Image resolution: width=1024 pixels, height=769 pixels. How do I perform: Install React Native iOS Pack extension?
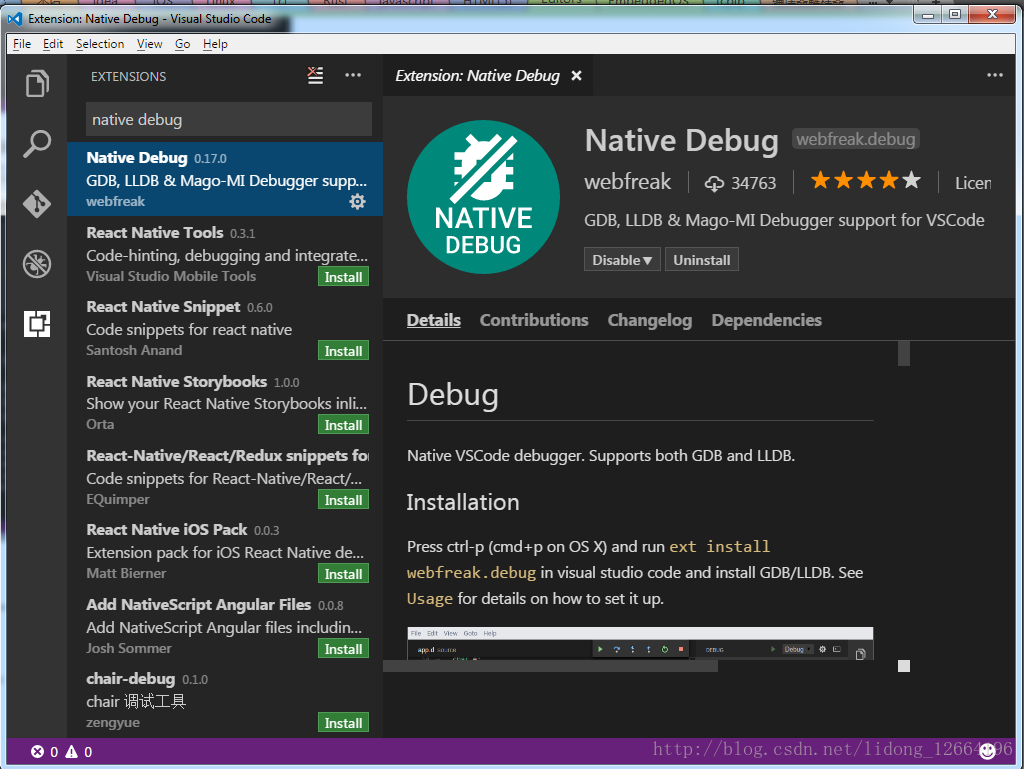pos(344,574)
